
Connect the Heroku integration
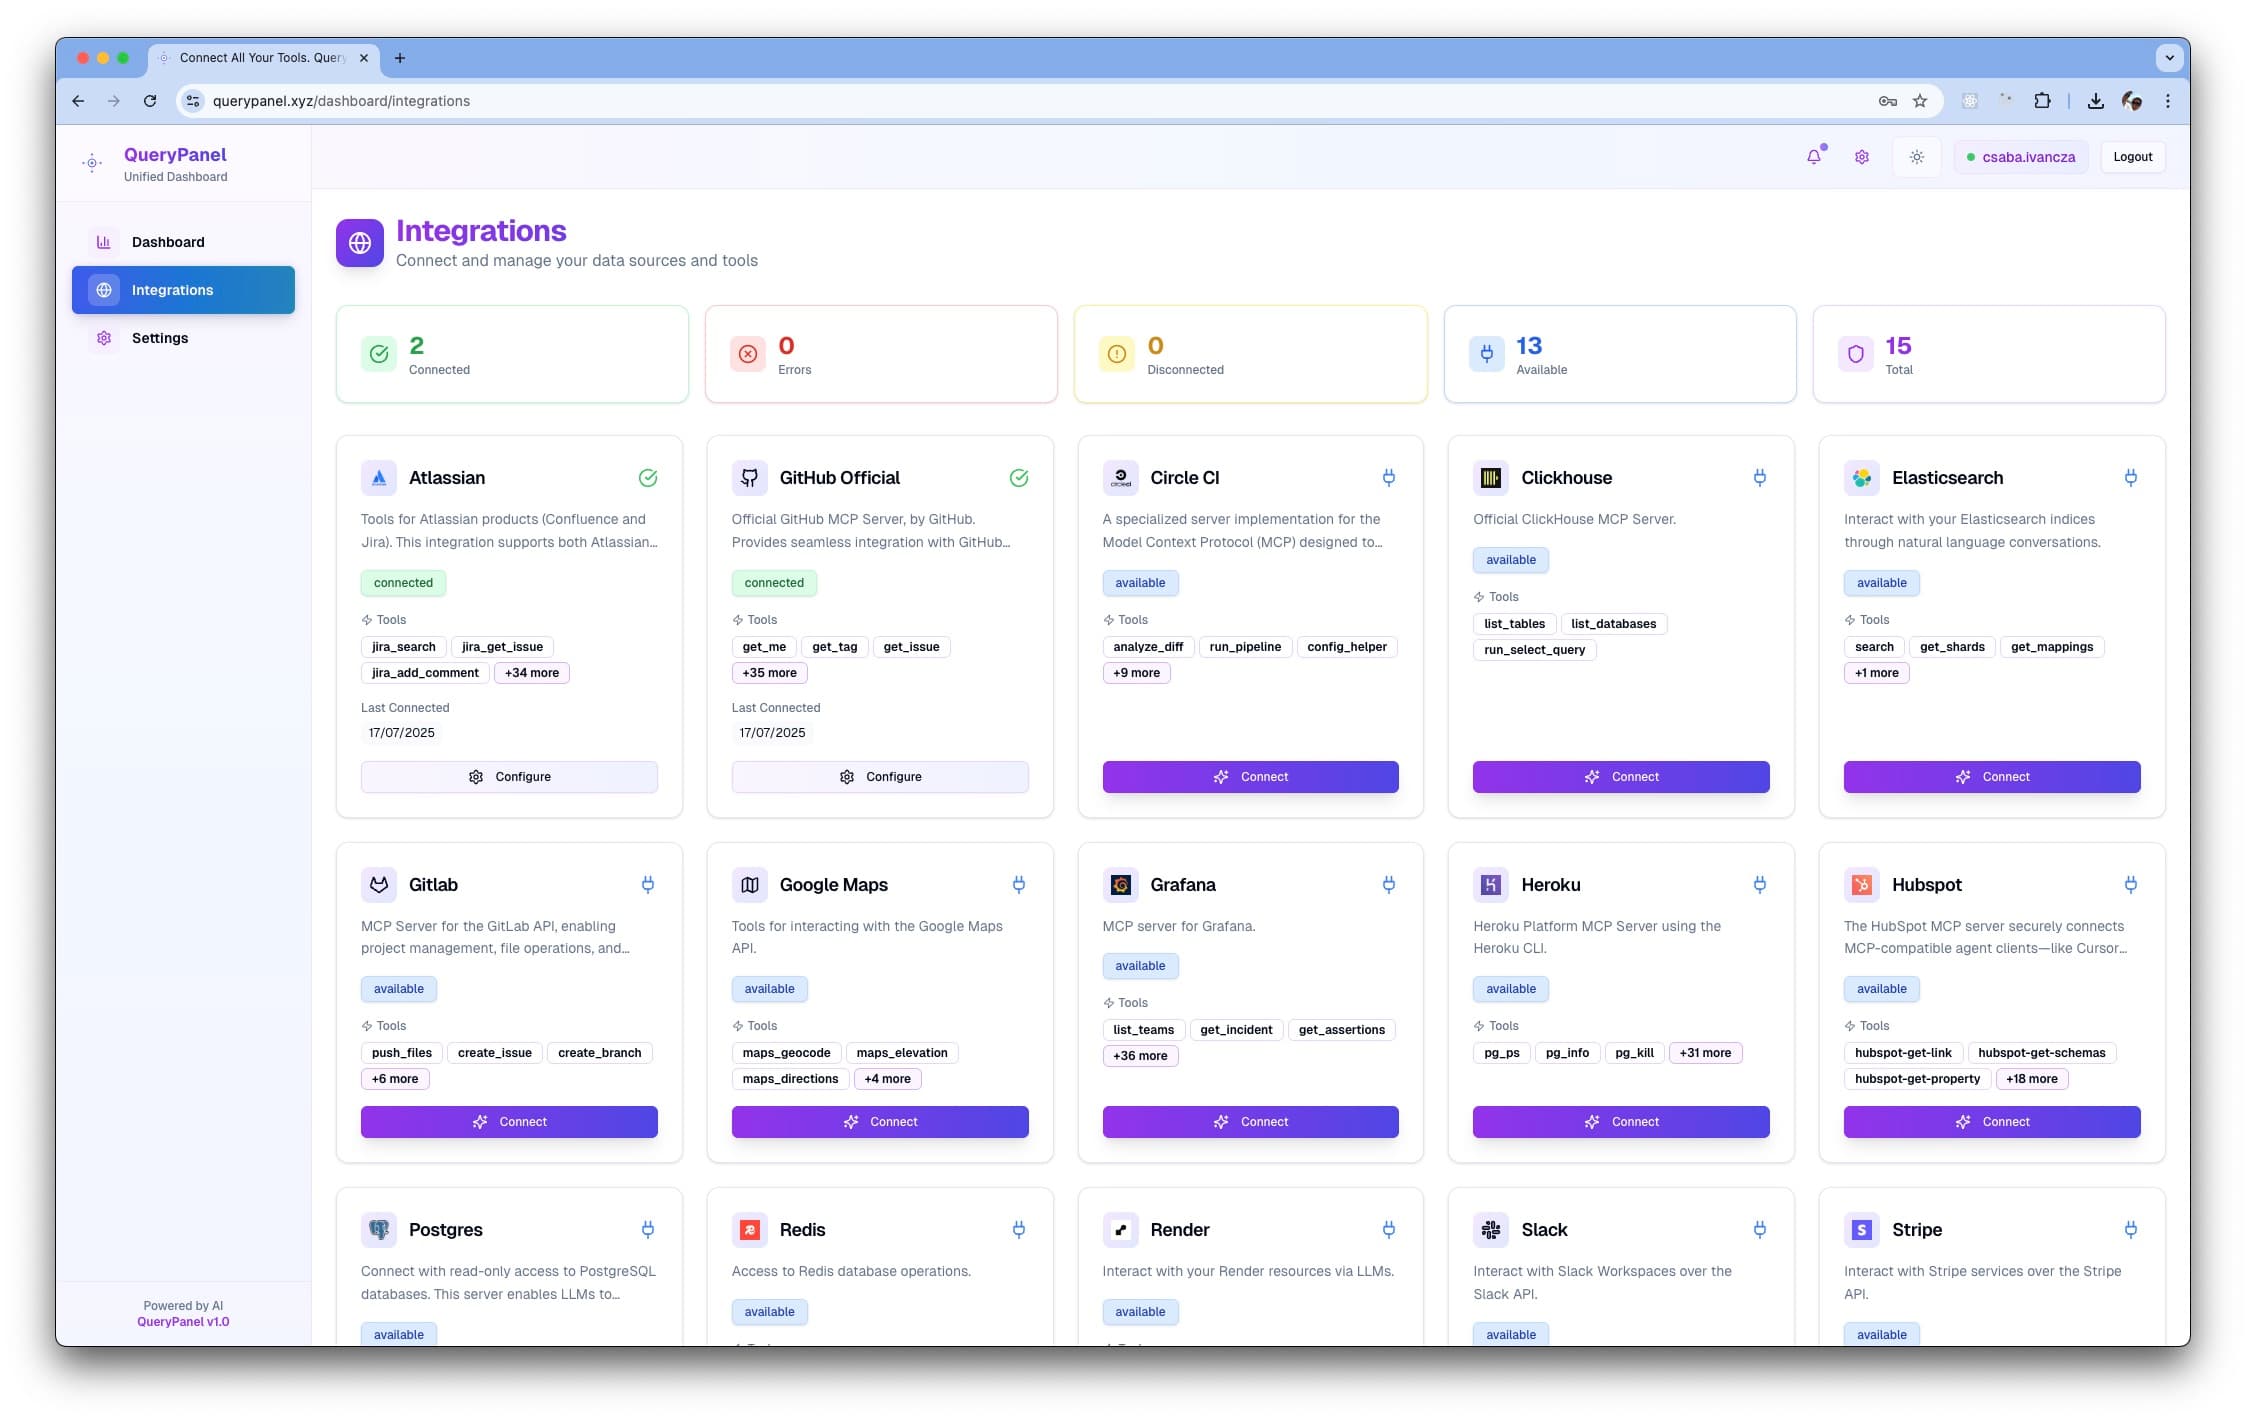1621,1122
